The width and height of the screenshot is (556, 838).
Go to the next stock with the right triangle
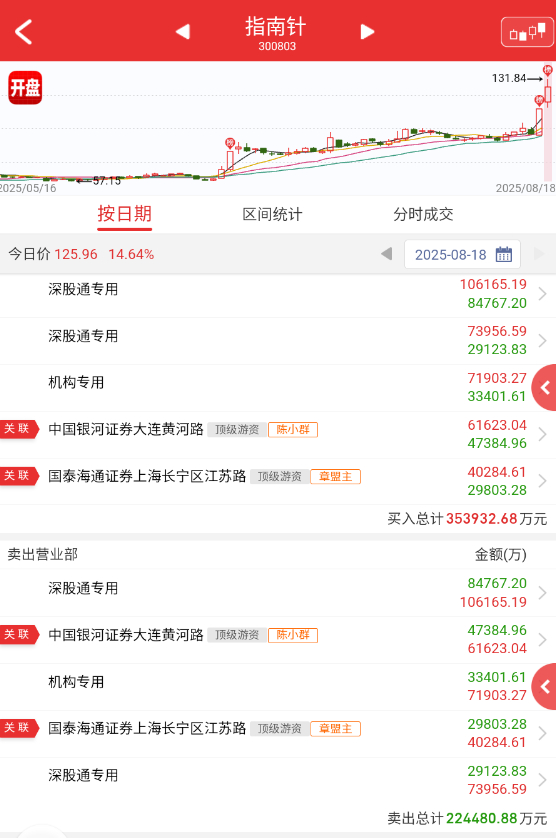coord(367,32)
